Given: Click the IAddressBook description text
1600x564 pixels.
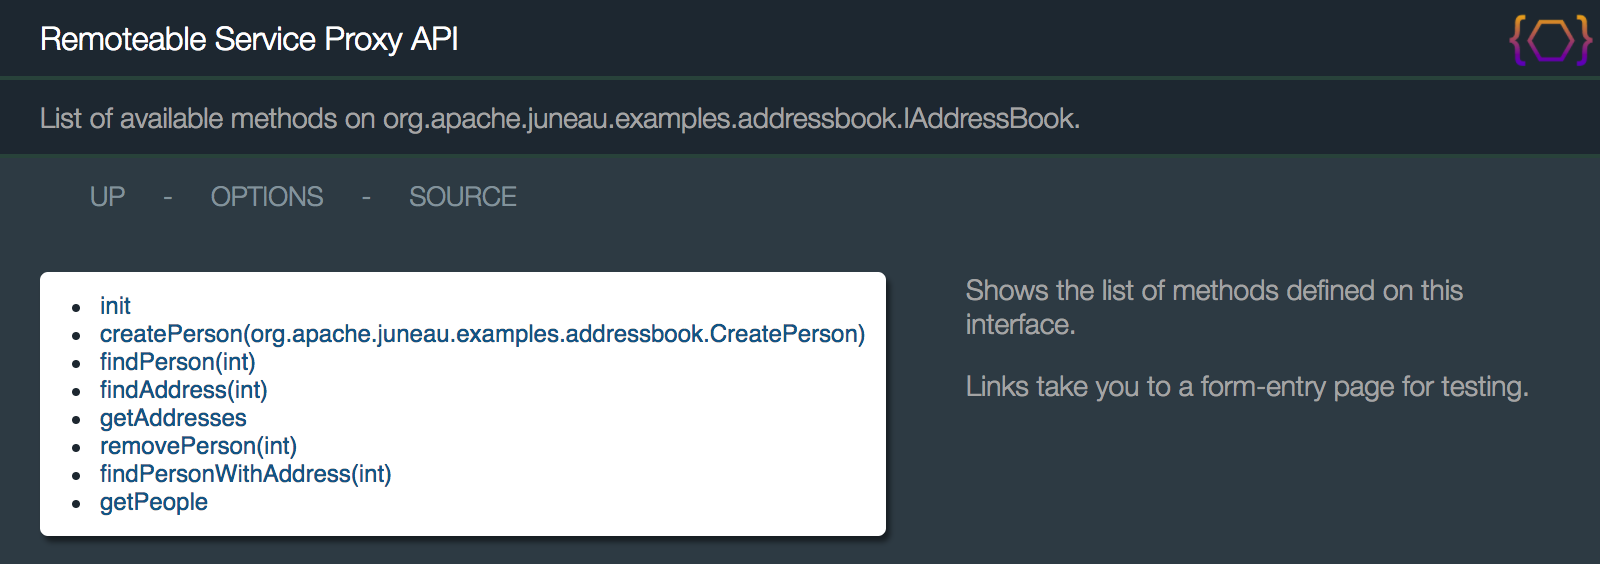Looking at the screenshot, I should click(560, 119).
